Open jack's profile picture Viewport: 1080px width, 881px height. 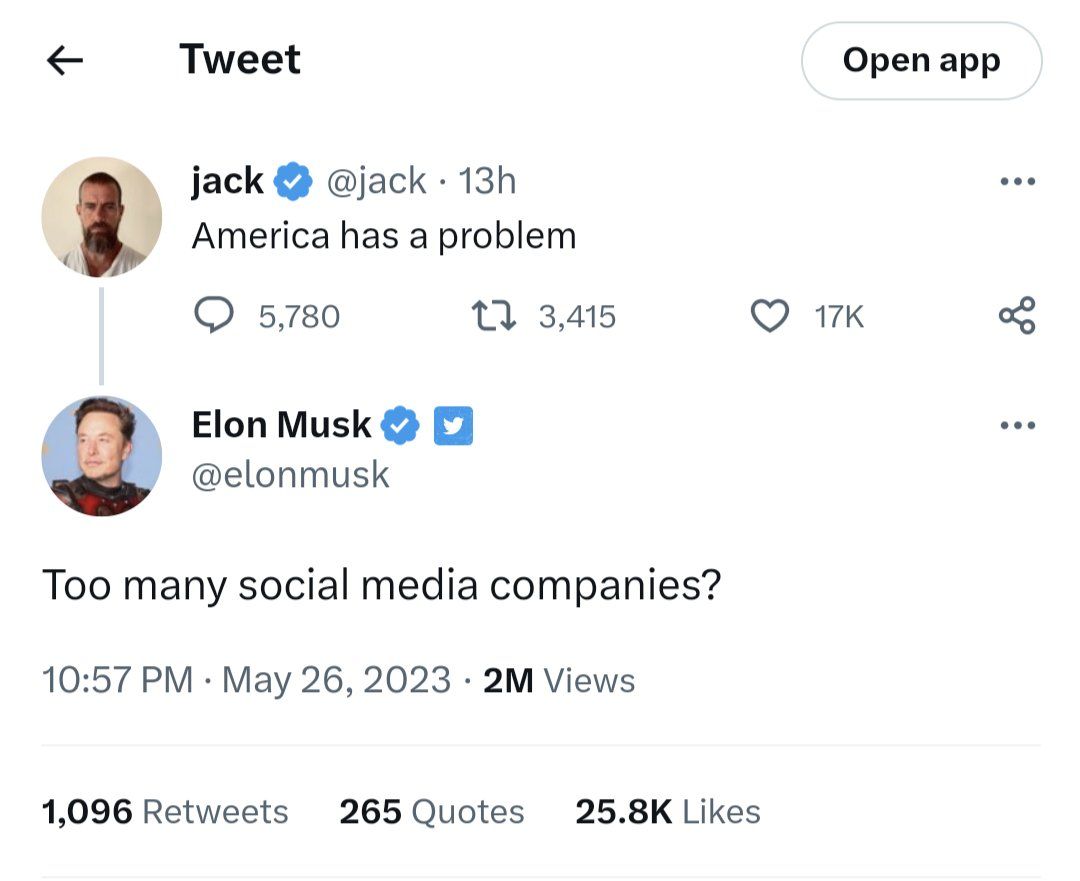click(x=102, y=217)
